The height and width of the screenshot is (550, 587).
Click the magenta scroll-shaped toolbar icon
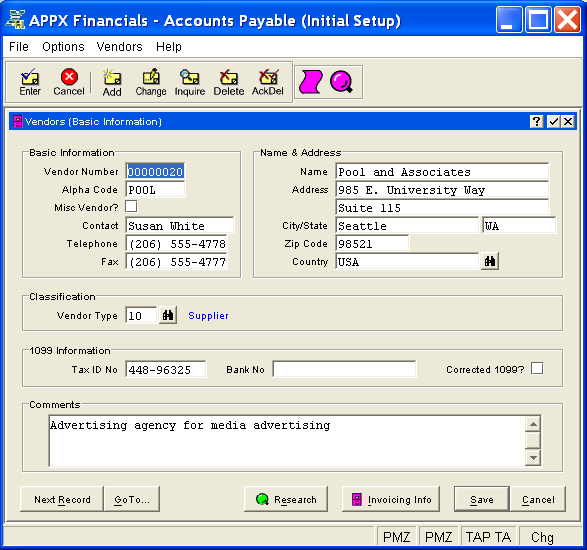(311, 82)
